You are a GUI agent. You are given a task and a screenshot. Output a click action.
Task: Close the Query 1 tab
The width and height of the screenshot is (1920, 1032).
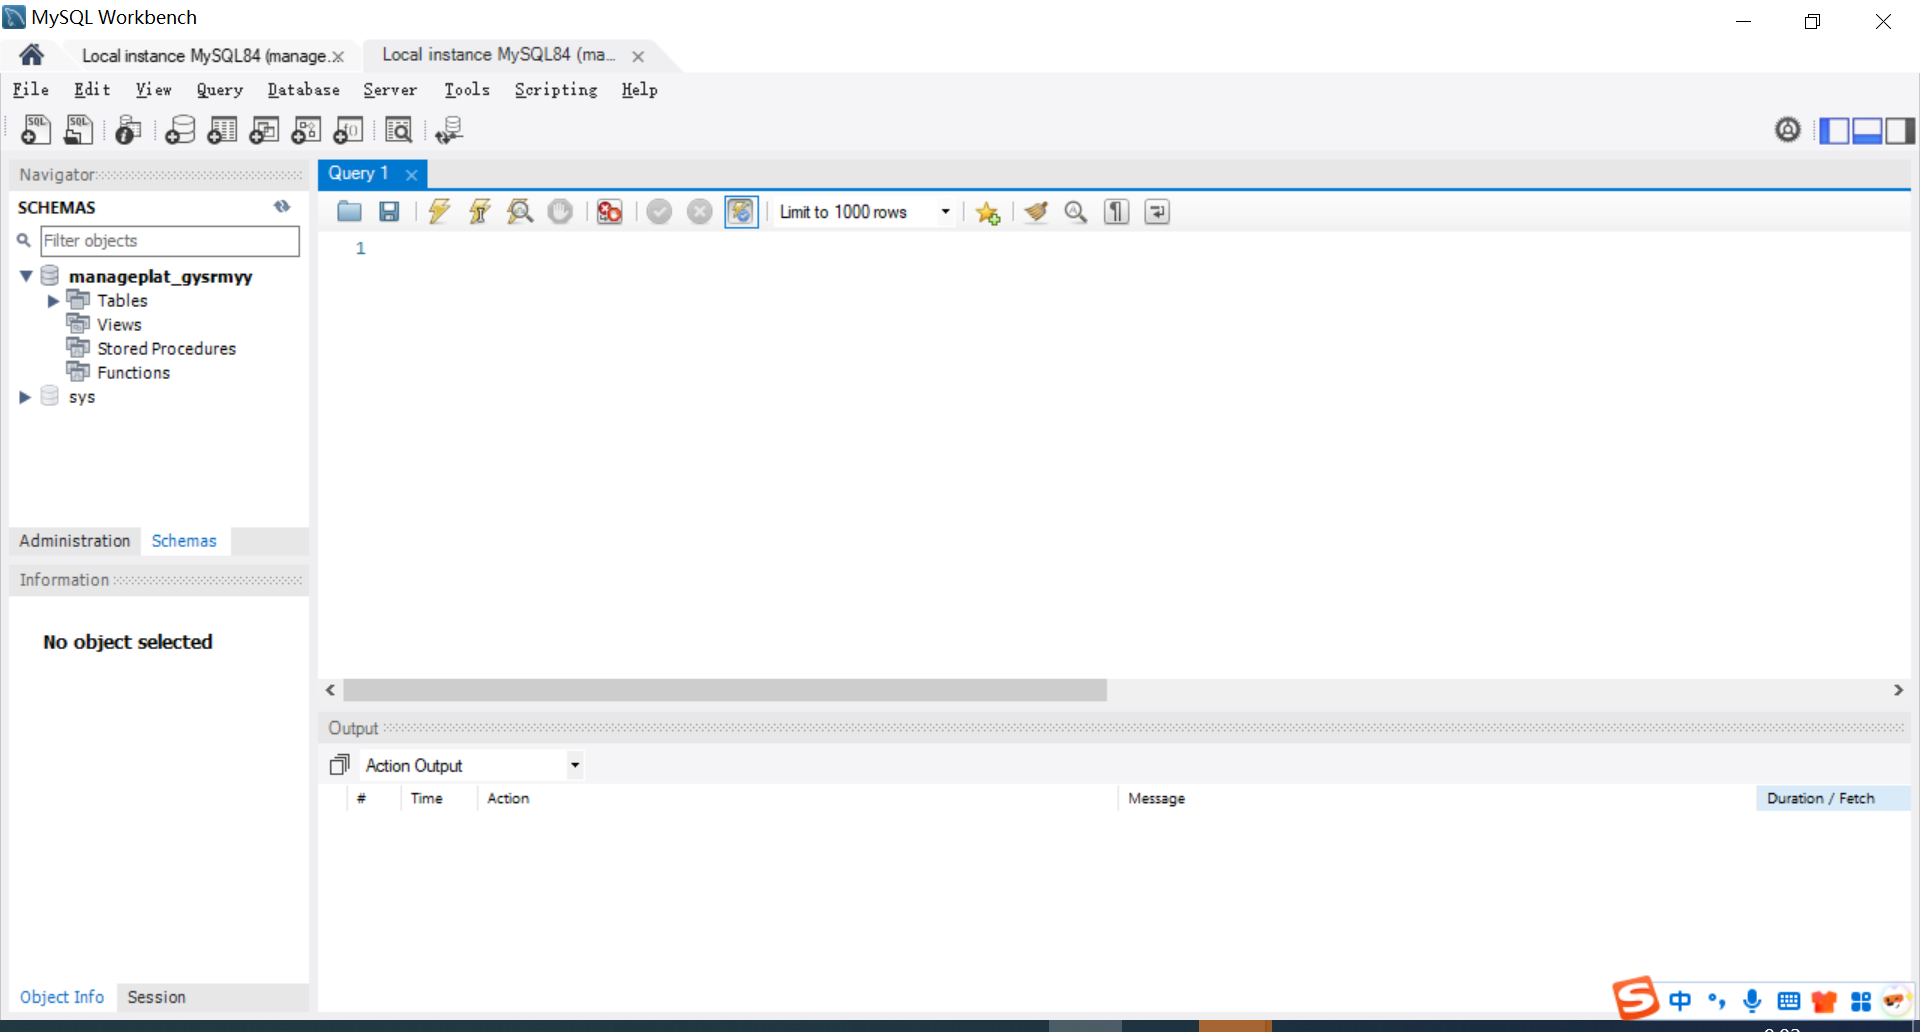(411, 174)
